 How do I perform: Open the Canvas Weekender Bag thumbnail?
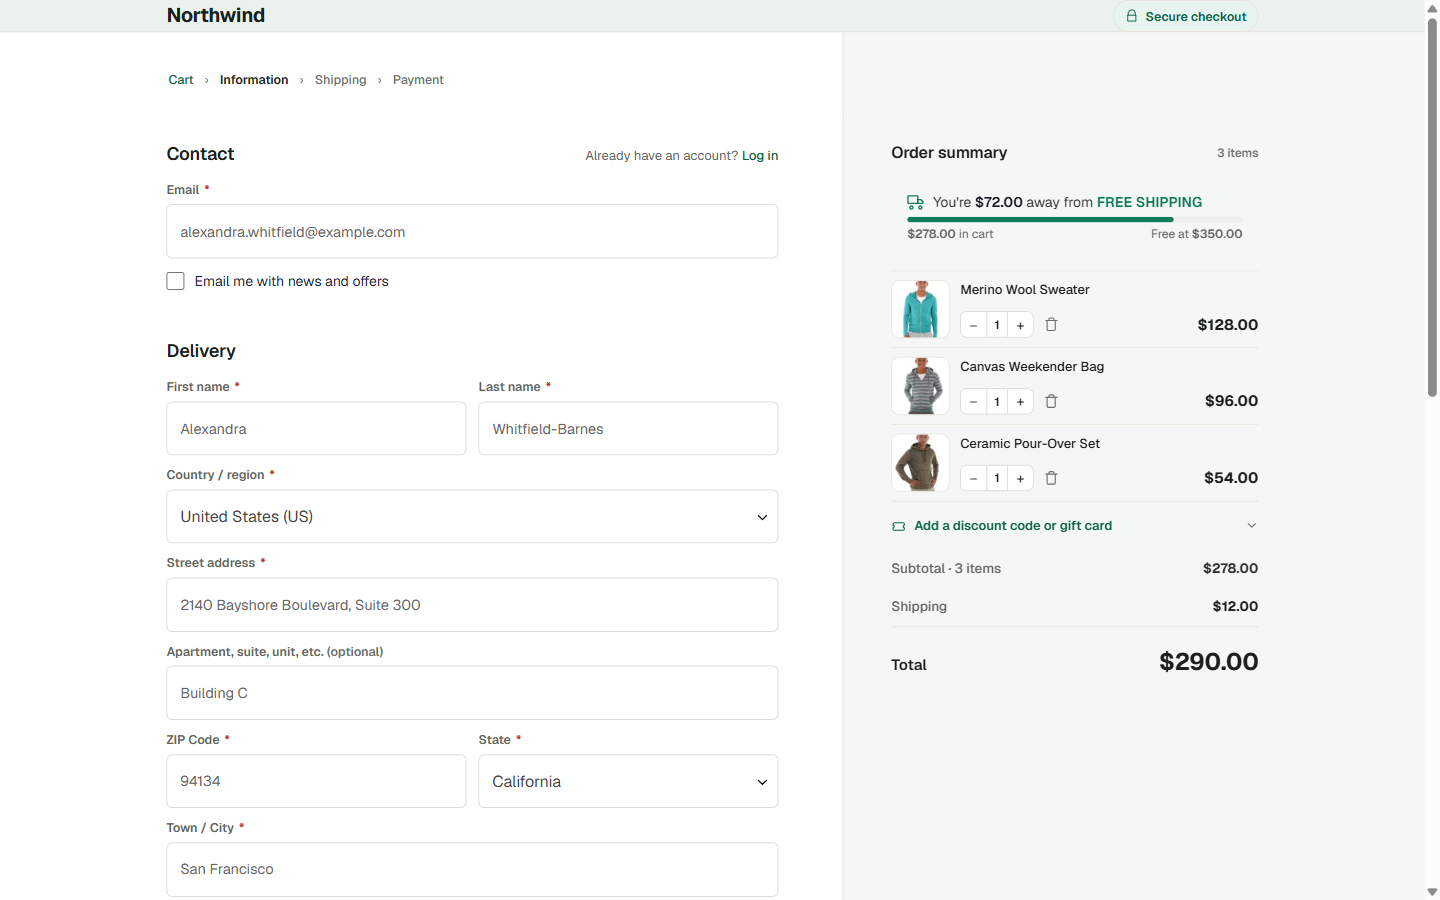[920, 386]
